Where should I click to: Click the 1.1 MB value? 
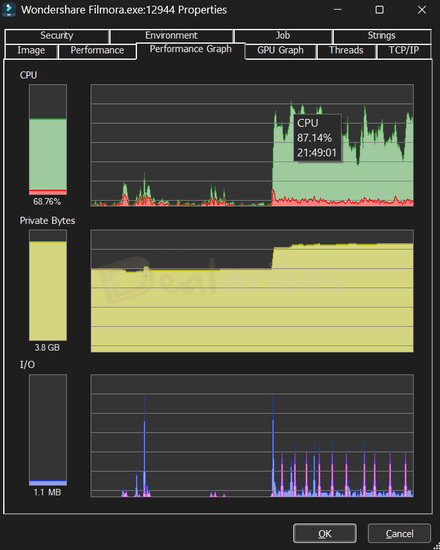pyautogui.click(x=47, y=492)
